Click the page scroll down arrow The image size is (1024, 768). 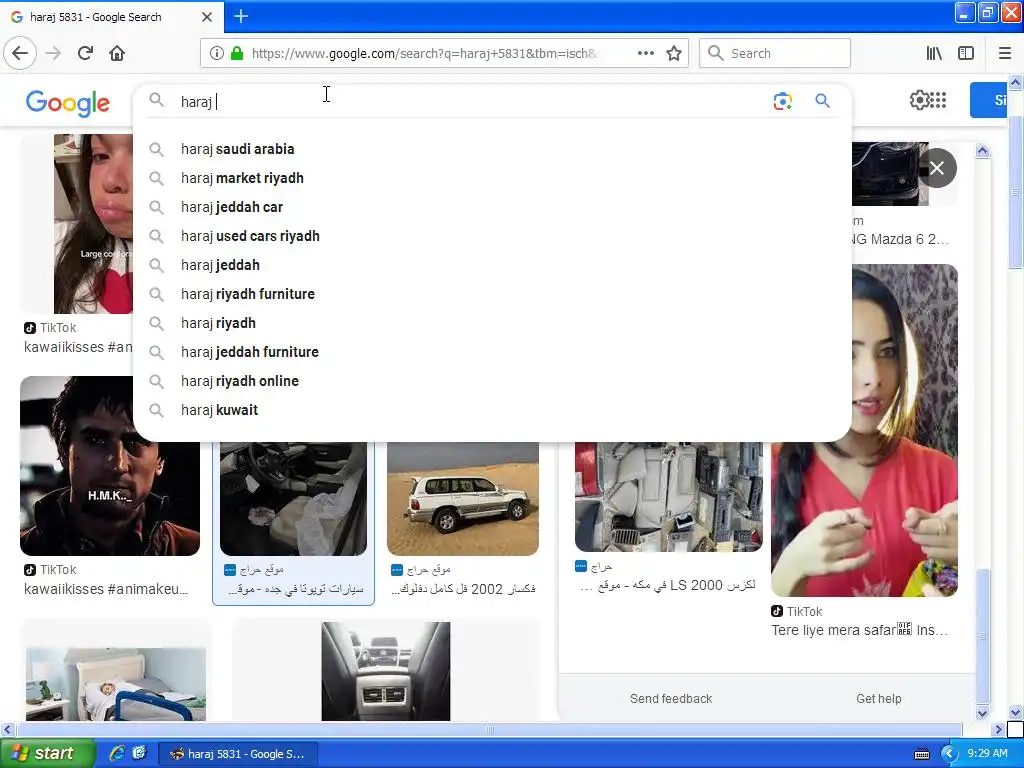(x=1016, y=712)
